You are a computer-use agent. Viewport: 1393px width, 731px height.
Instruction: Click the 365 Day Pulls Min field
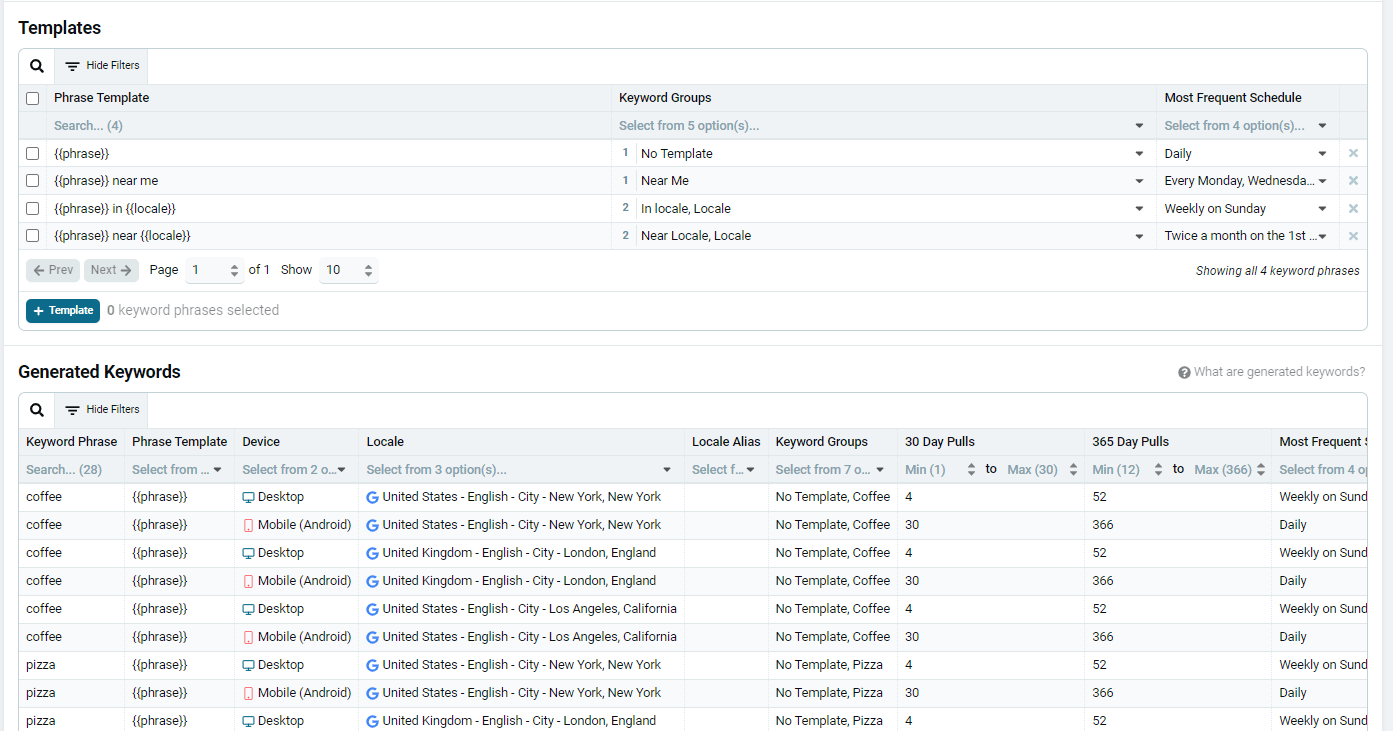(1126, 470)
